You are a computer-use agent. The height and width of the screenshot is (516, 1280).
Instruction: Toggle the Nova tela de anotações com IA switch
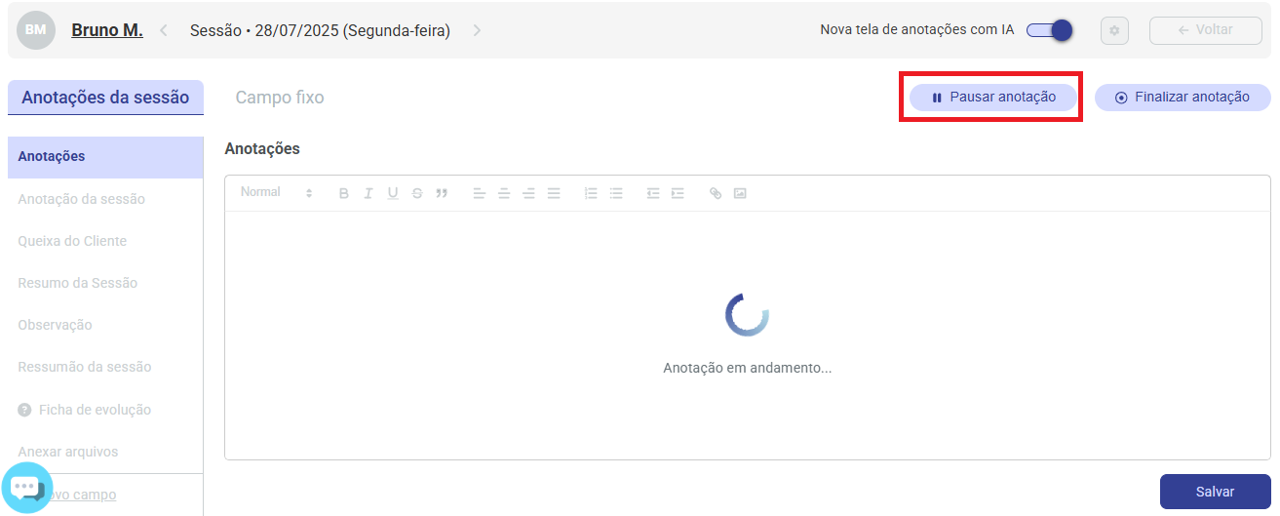tap(1050, 30)
